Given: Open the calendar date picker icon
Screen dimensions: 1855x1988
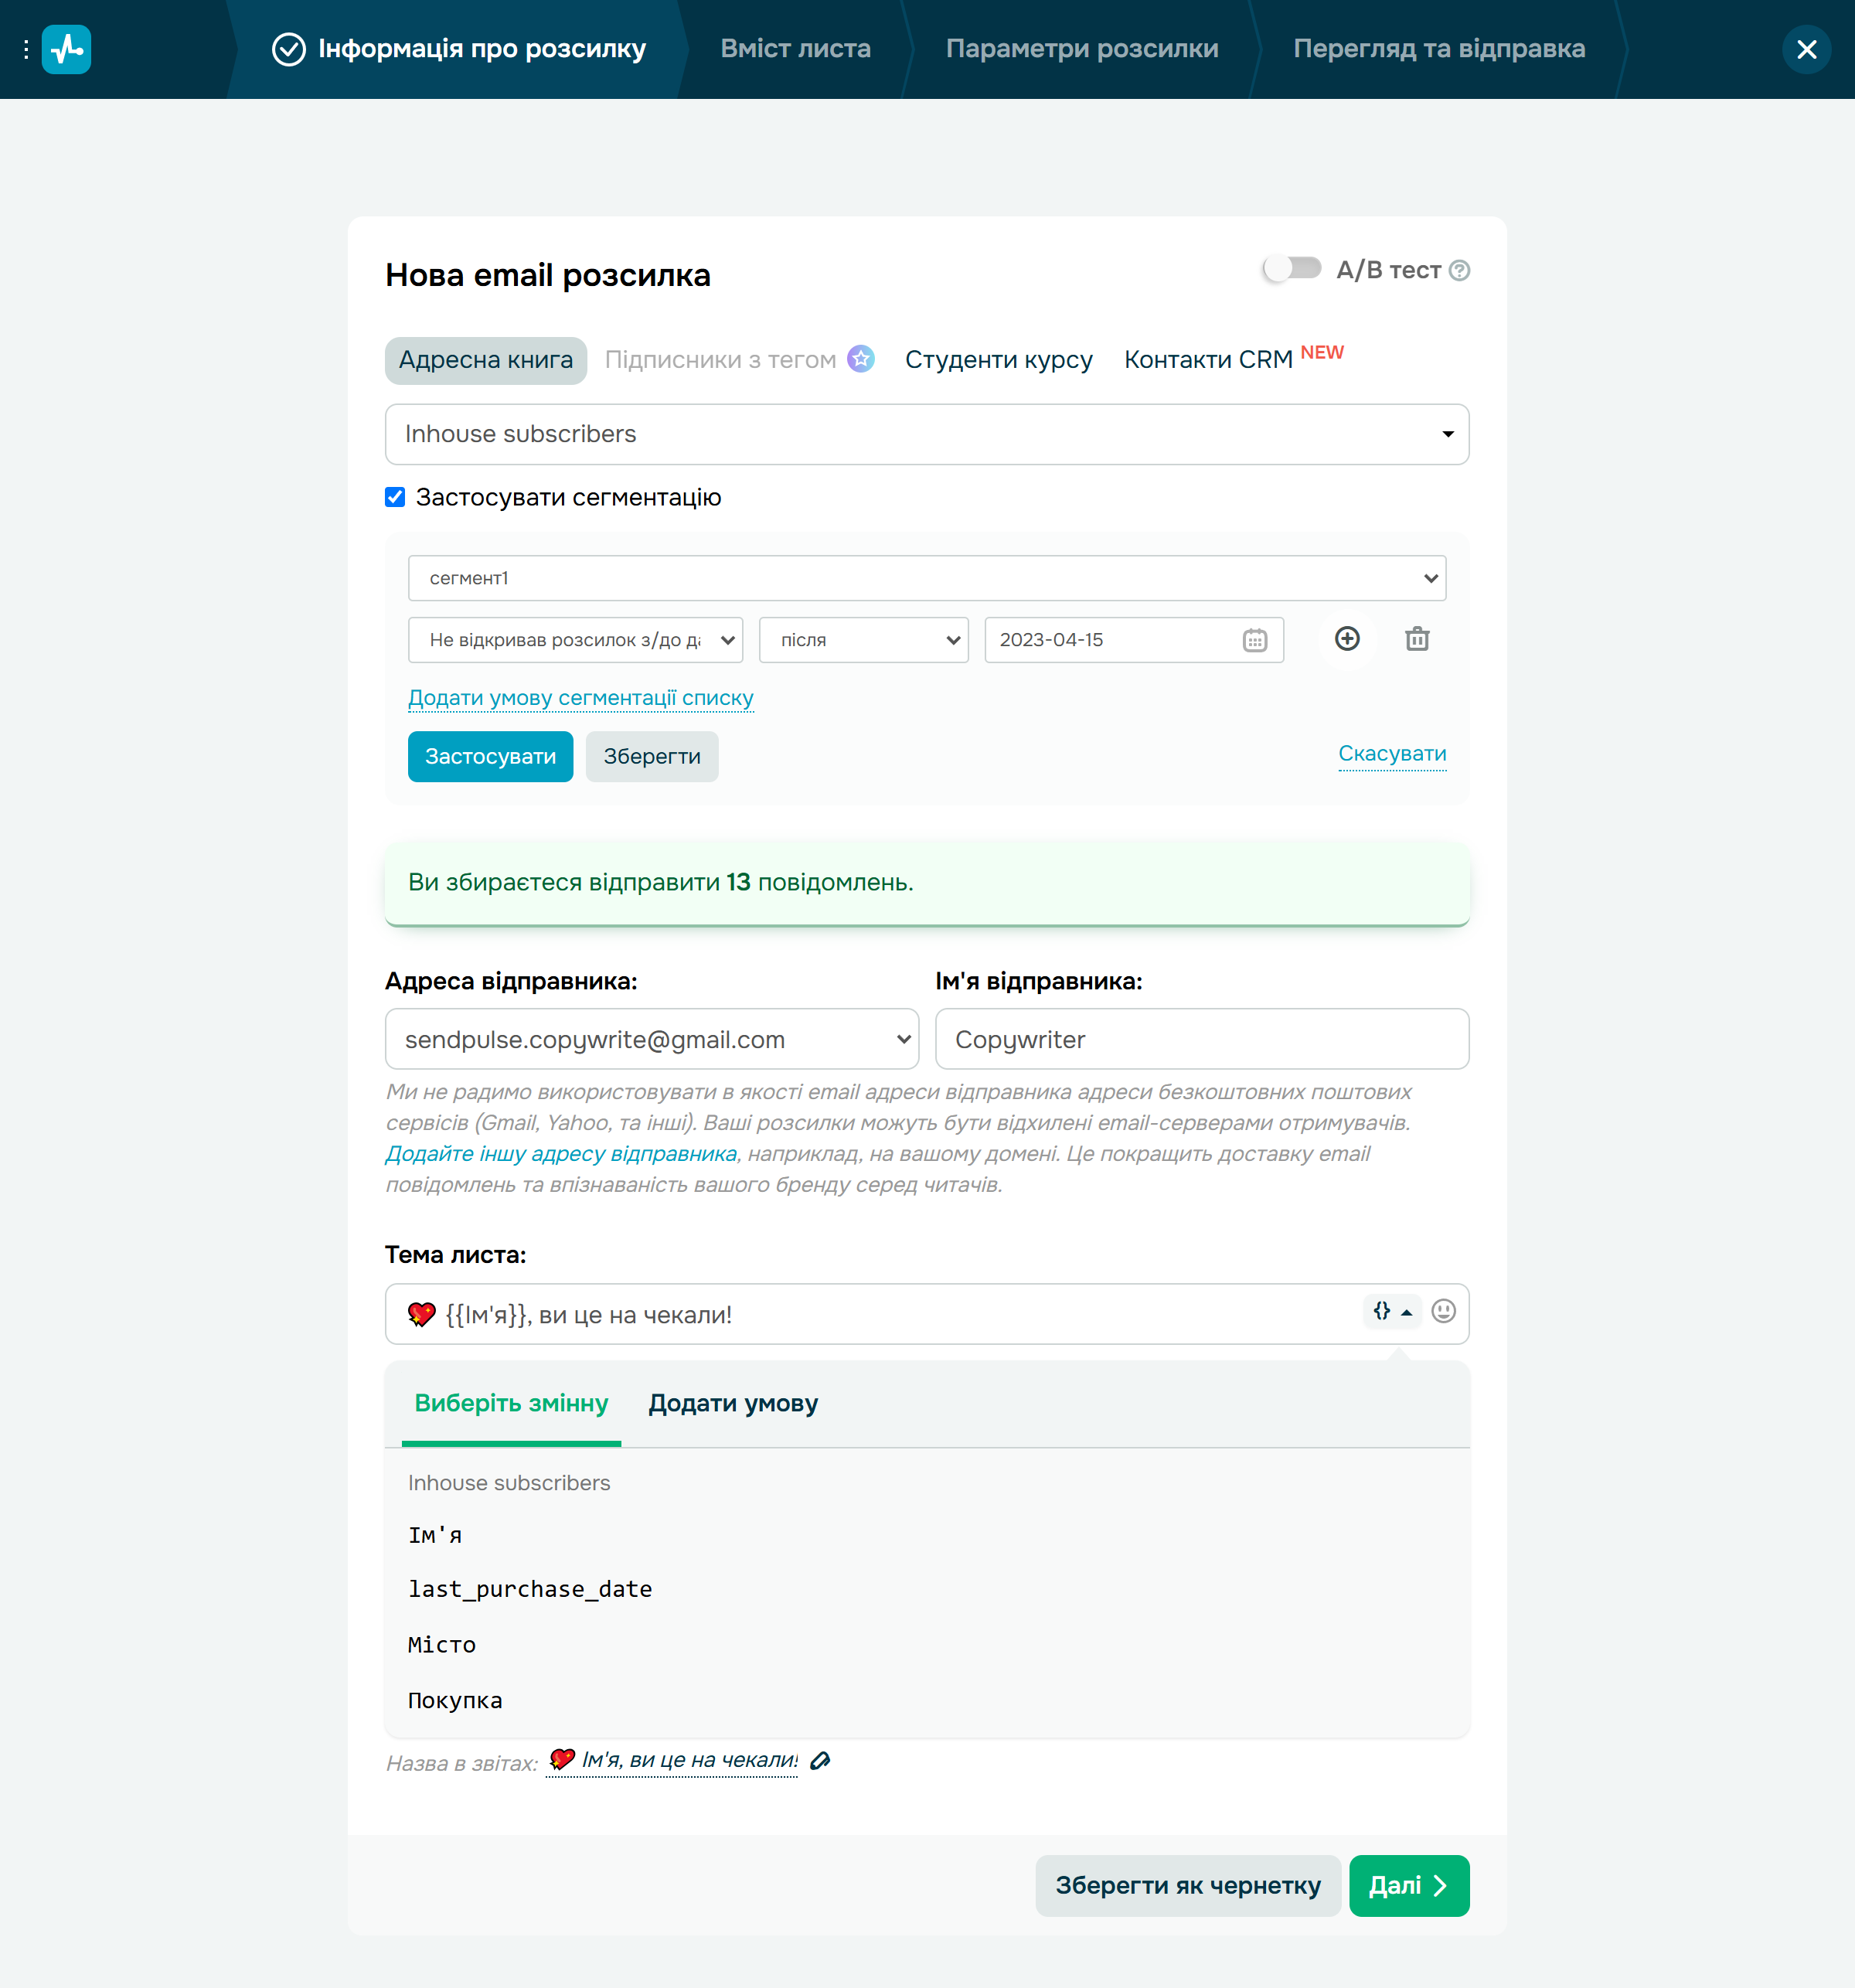Looking at the screenshot, I should point(1255,640).
